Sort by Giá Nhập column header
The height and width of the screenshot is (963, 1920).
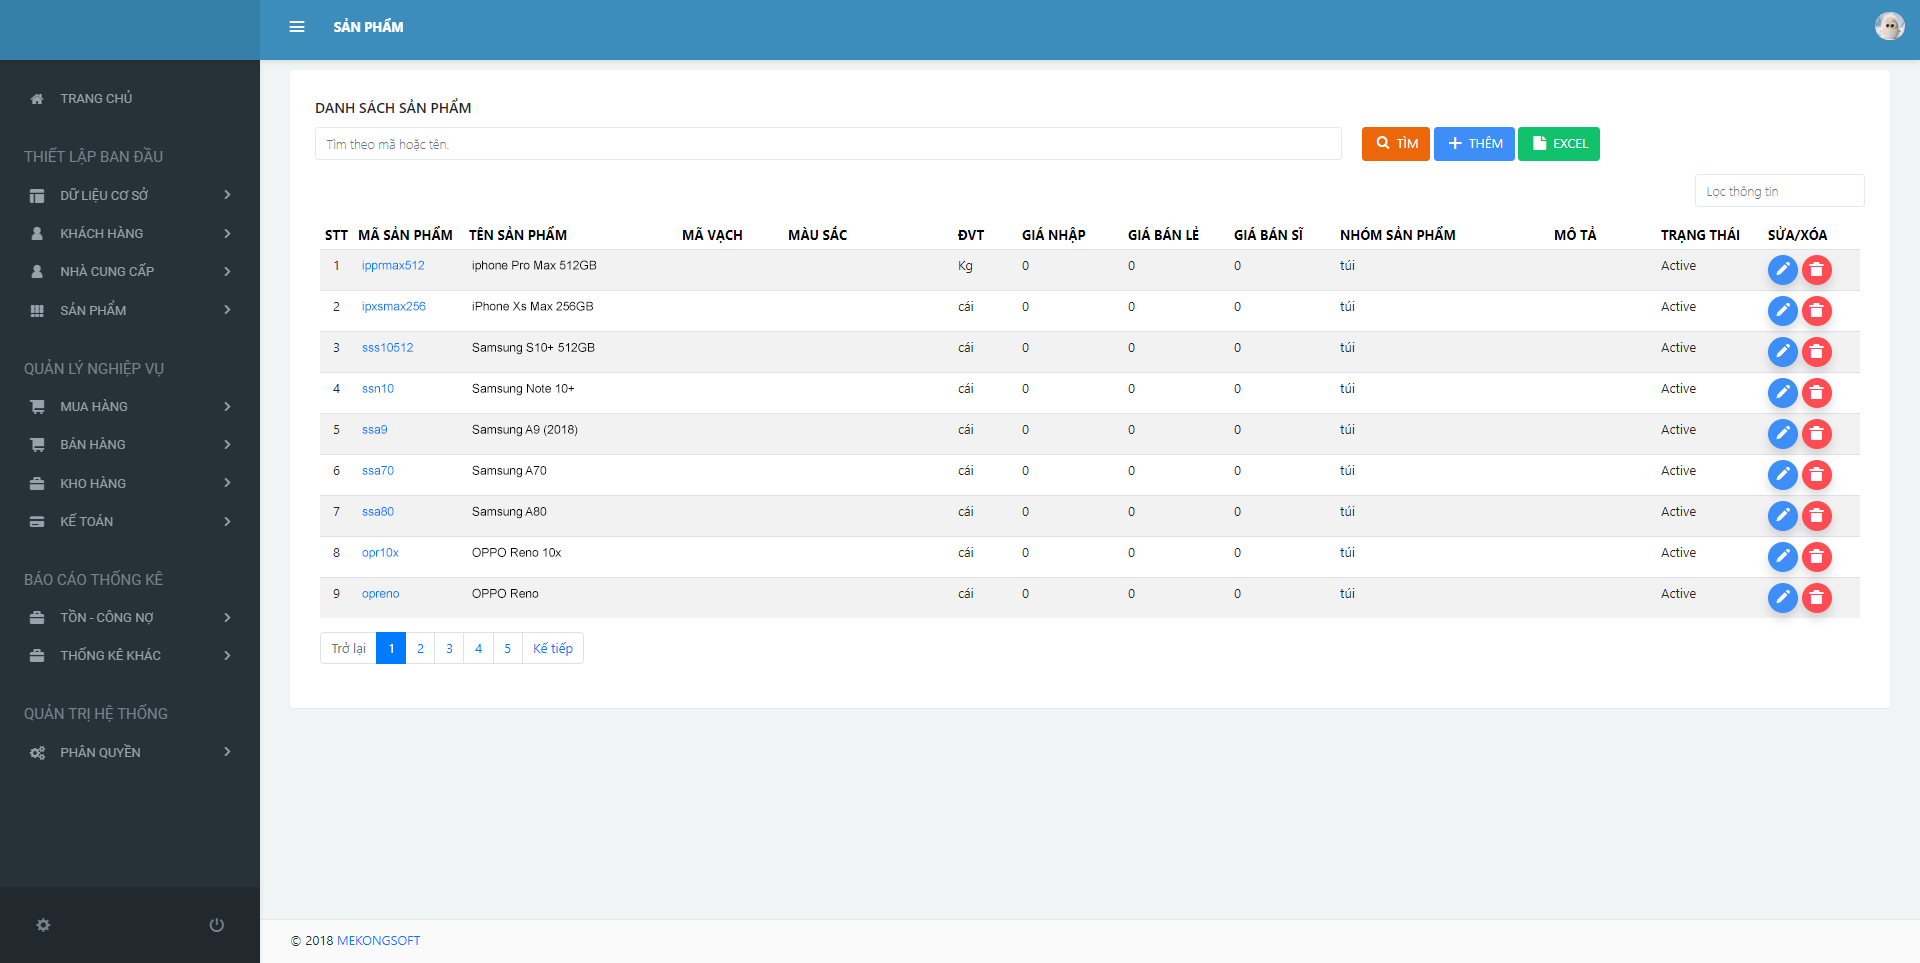[x=1053, y=235]
